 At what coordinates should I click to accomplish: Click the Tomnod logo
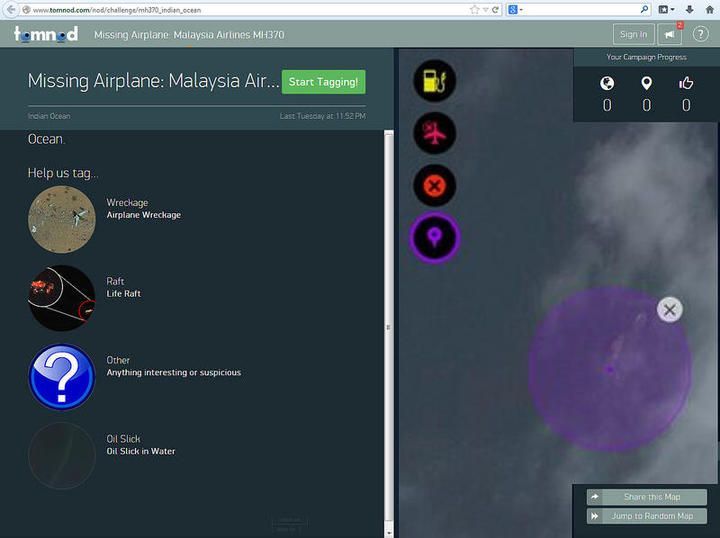pyautogui.click(x=46, y=34)
